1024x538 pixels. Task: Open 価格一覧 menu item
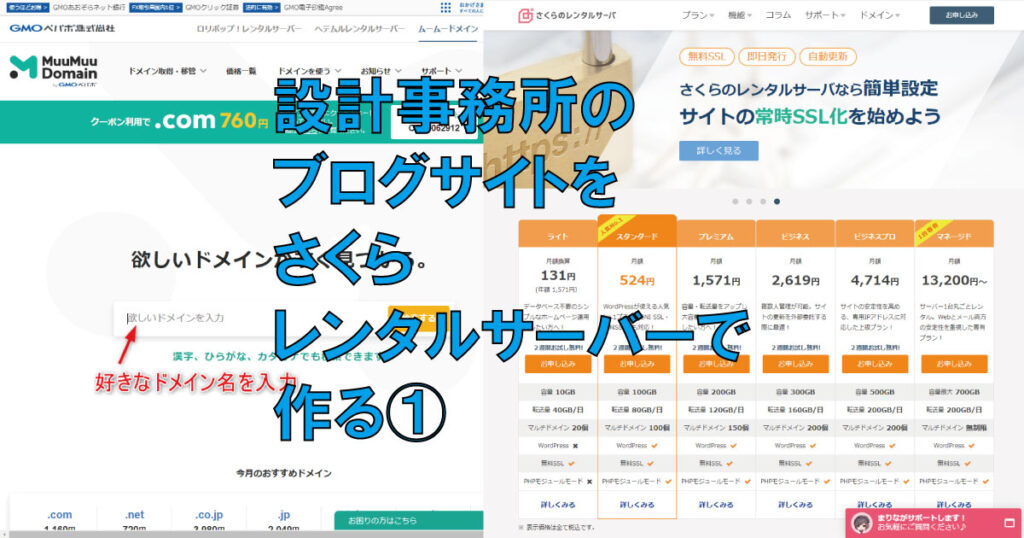(241, 71)
